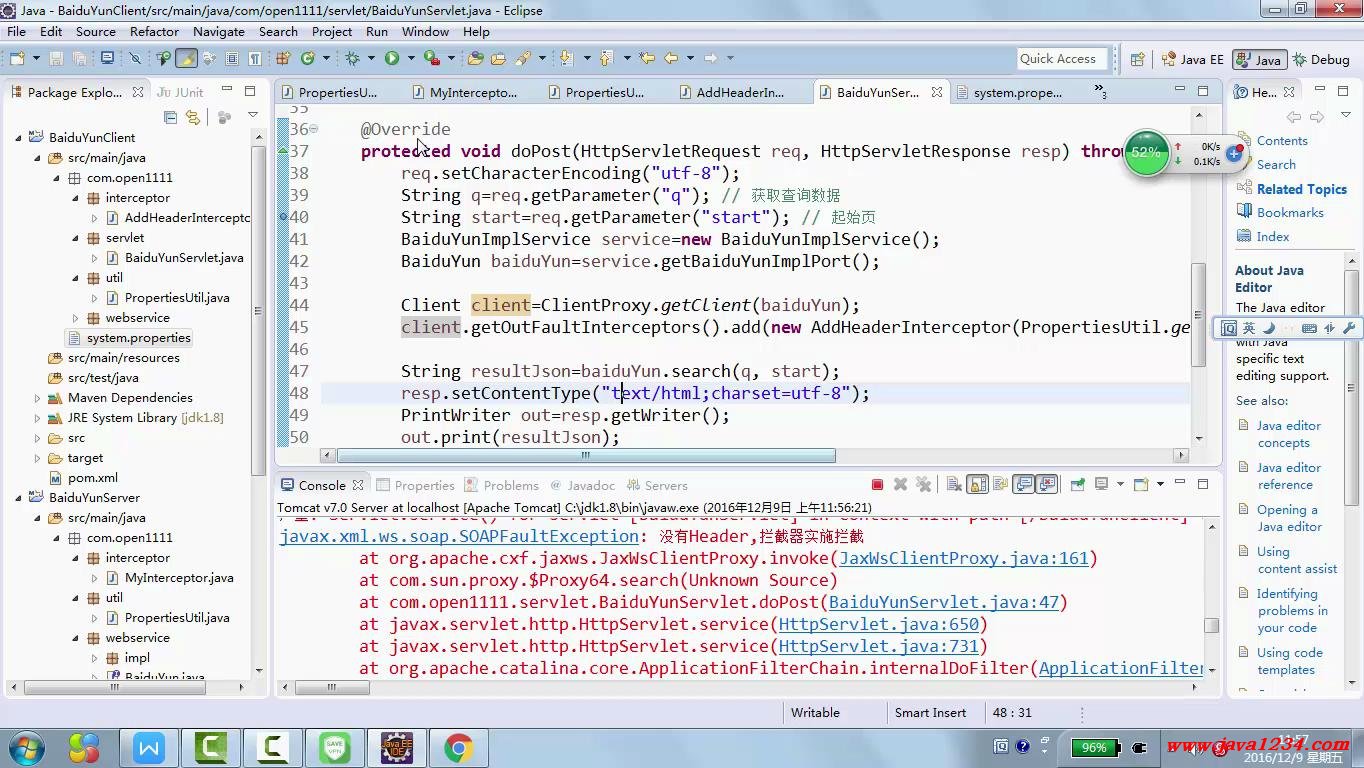Click the Last Edit Location icon
1364x768 pixels.
click(646, 59)
